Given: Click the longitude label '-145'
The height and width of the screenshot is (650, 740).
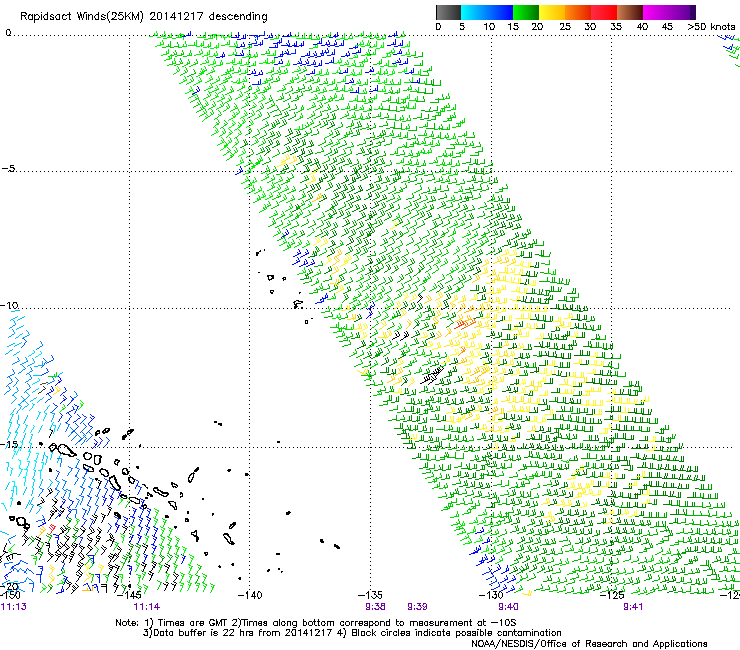Looking at the screenshot, I should (131, 595).
